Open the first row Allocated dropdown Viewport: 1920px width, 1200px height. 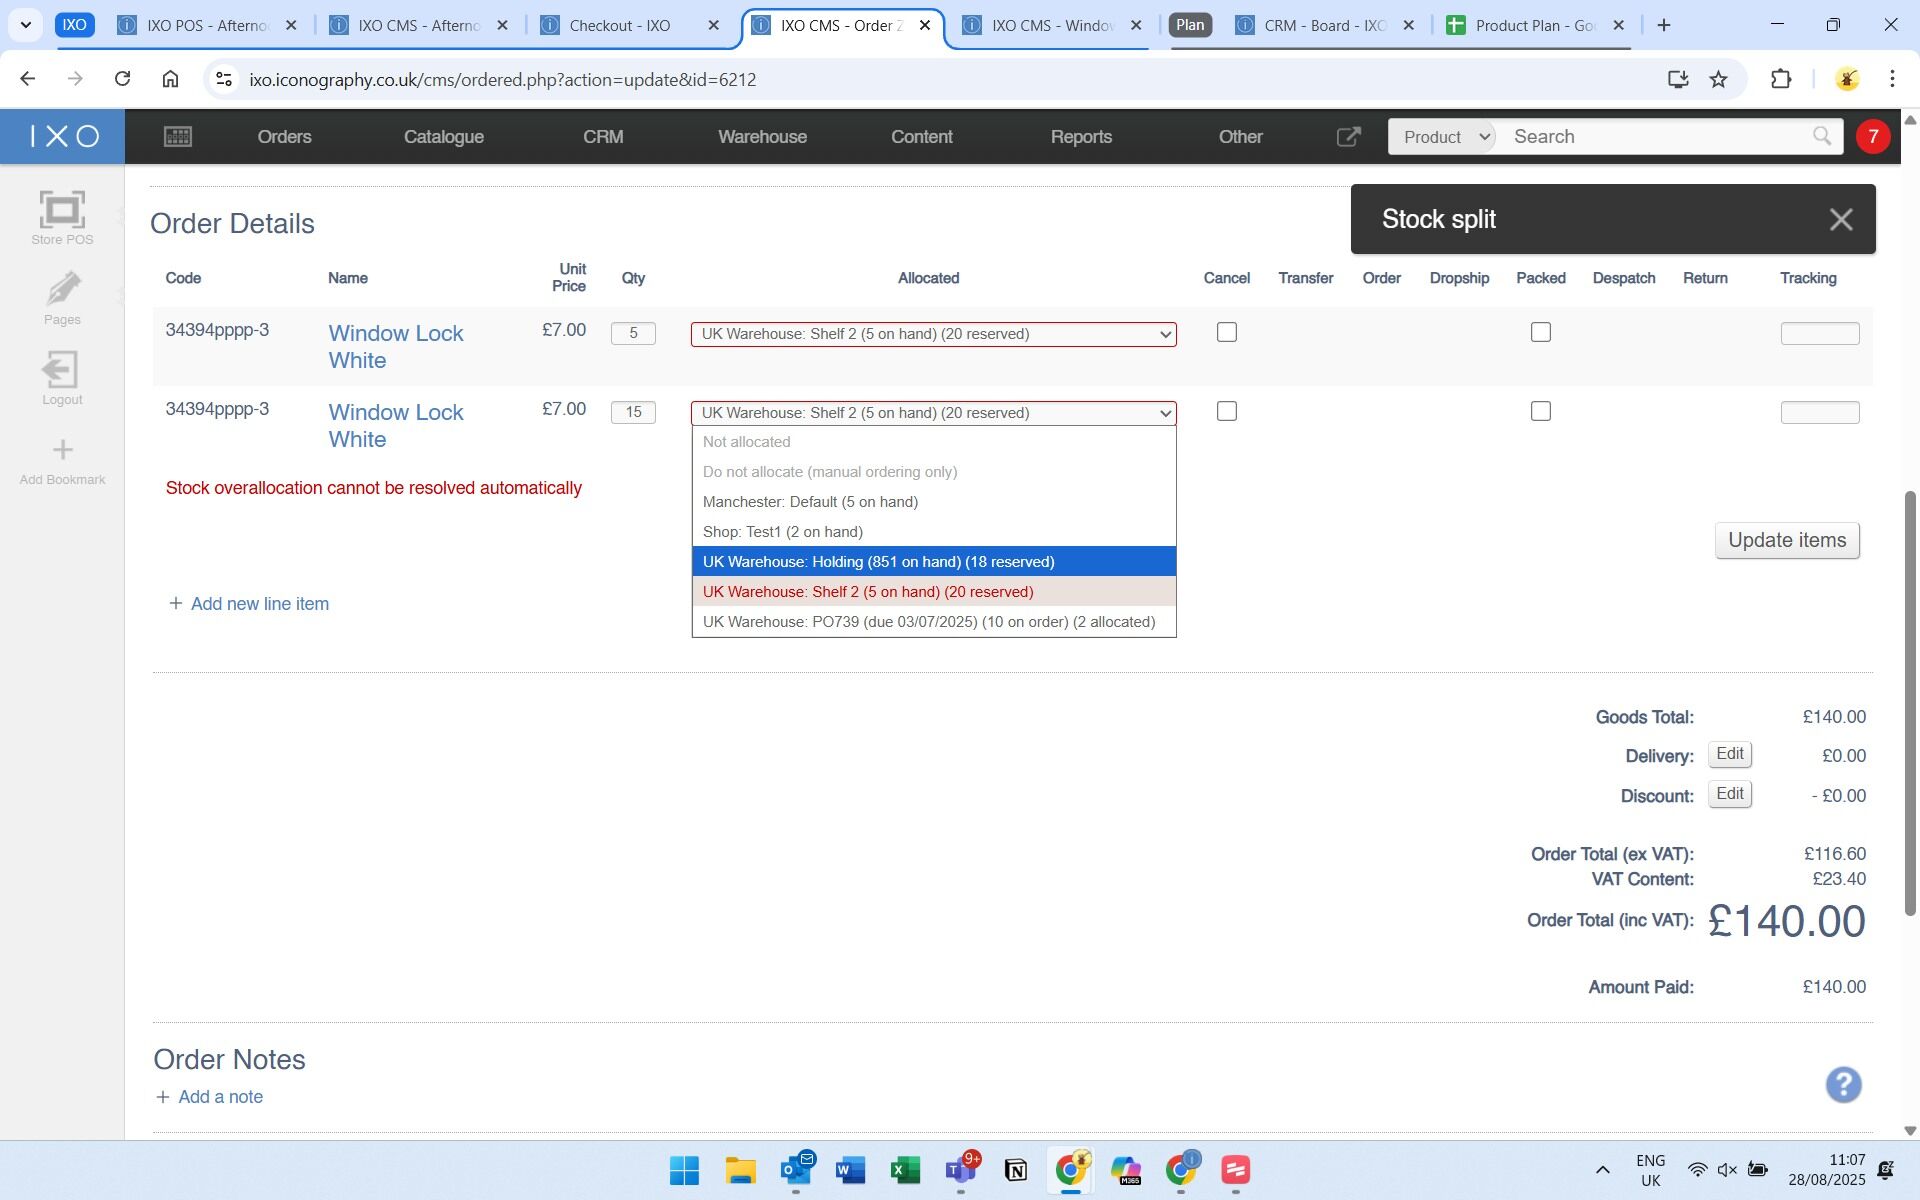tap(933, 334)
